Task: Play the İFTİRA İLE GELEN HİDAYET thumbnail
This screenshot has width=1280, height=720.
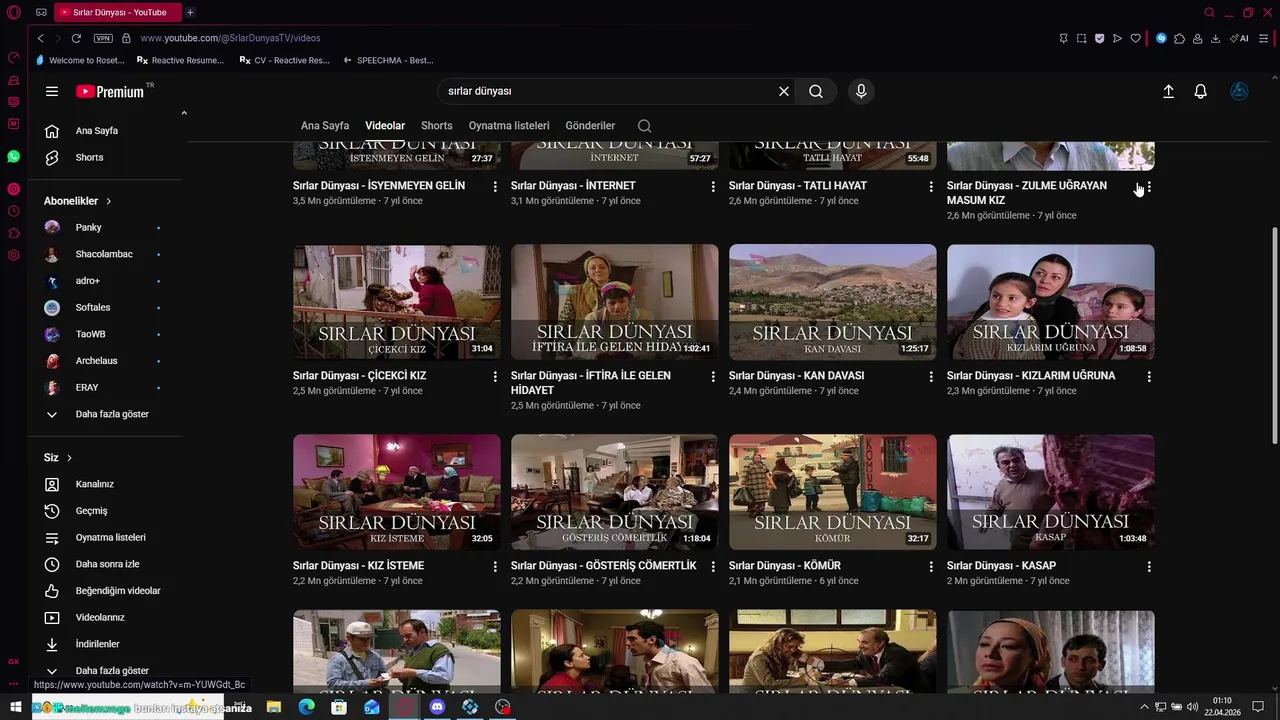Action: coord(615,302)
